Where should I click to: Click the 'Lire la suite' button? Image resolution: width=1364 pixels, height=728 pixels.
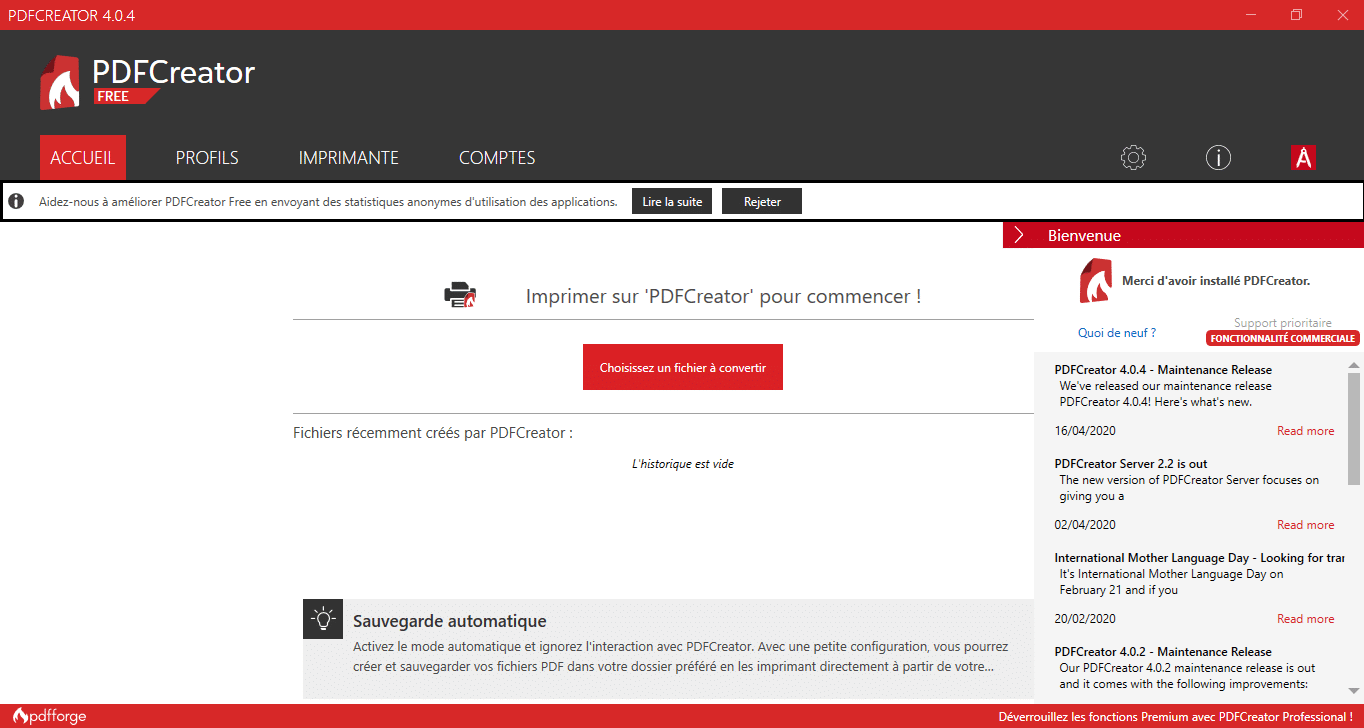point(672,201)
